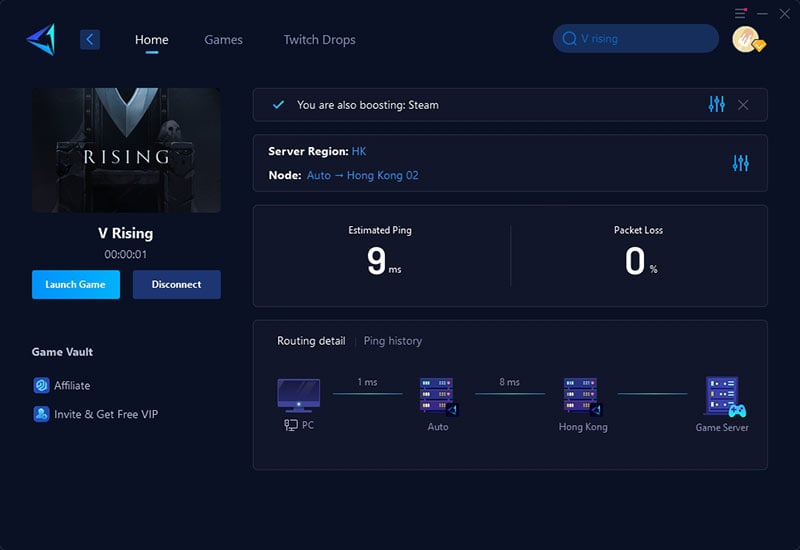Change server region HK link
The height and width of the screenshot is (550, 800).
359,152
